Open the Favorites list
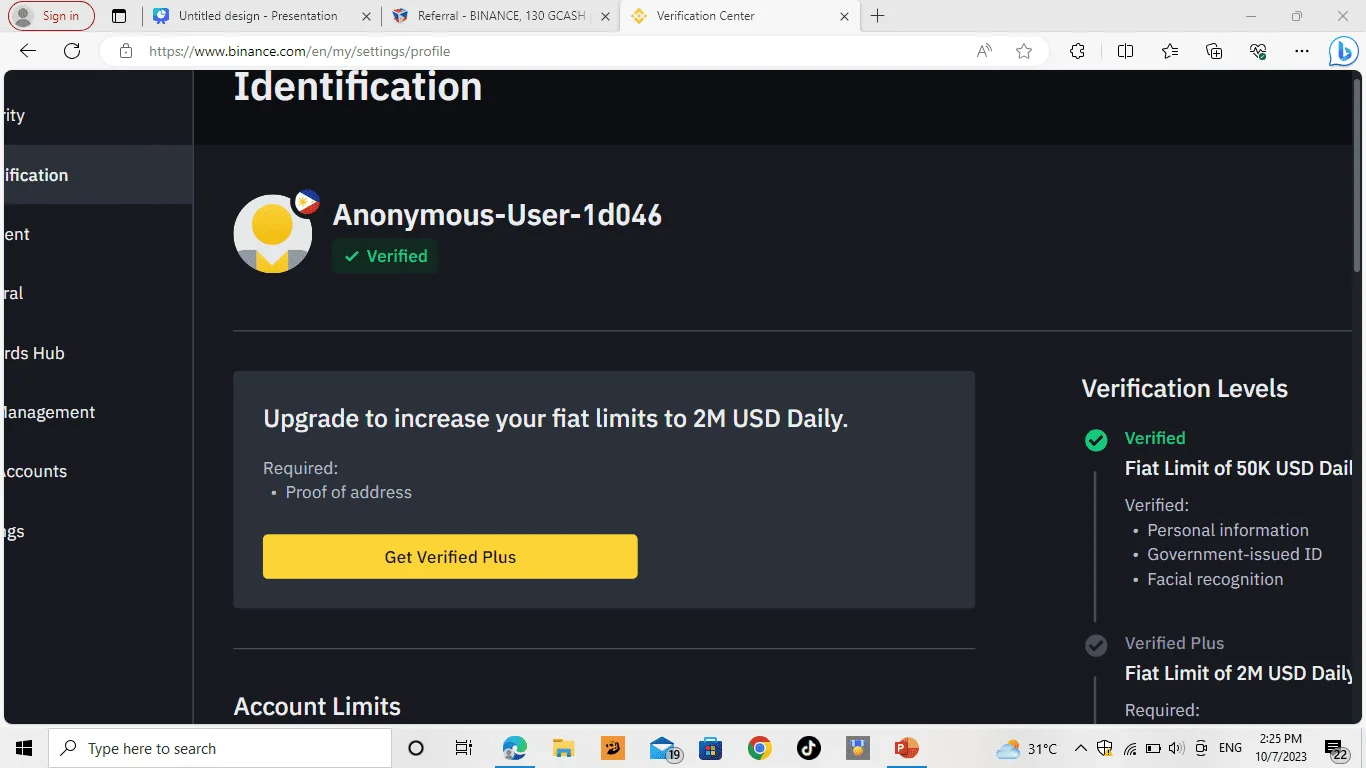Screen dimensions: 1366x768 [1170, 51]
